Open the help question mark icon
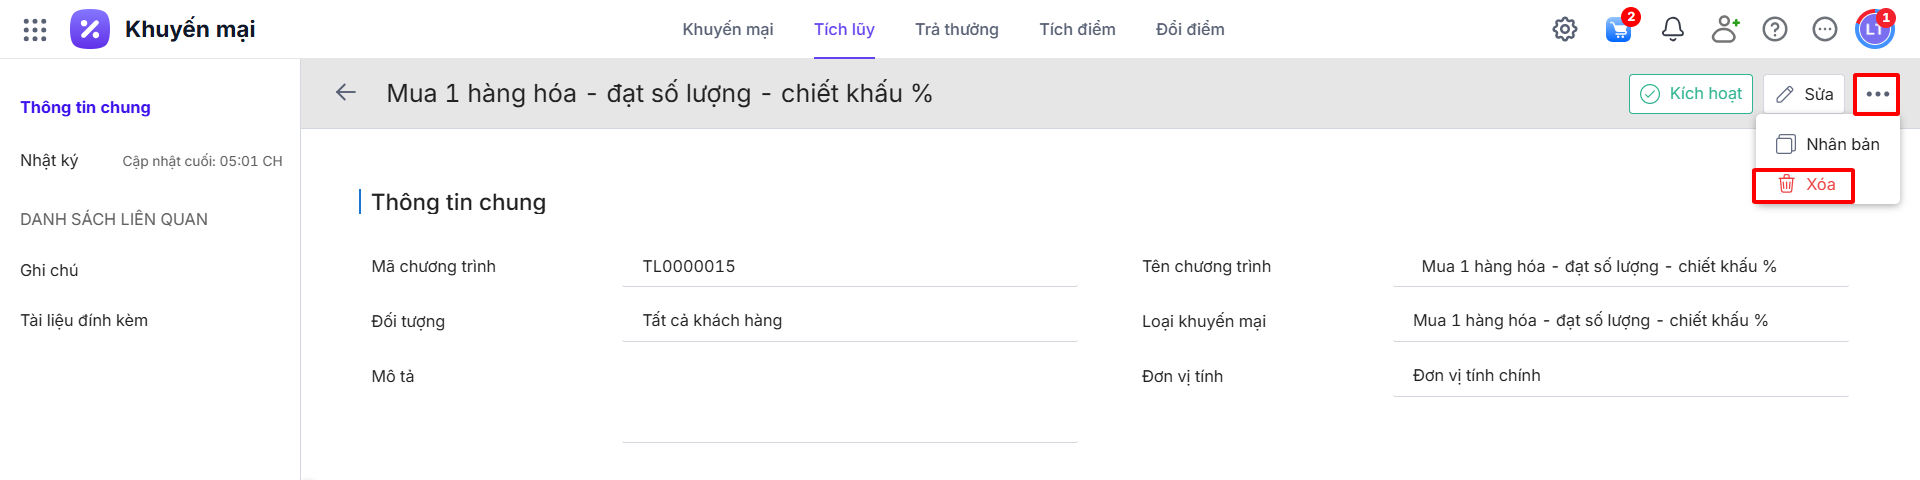 point(1775,29)
